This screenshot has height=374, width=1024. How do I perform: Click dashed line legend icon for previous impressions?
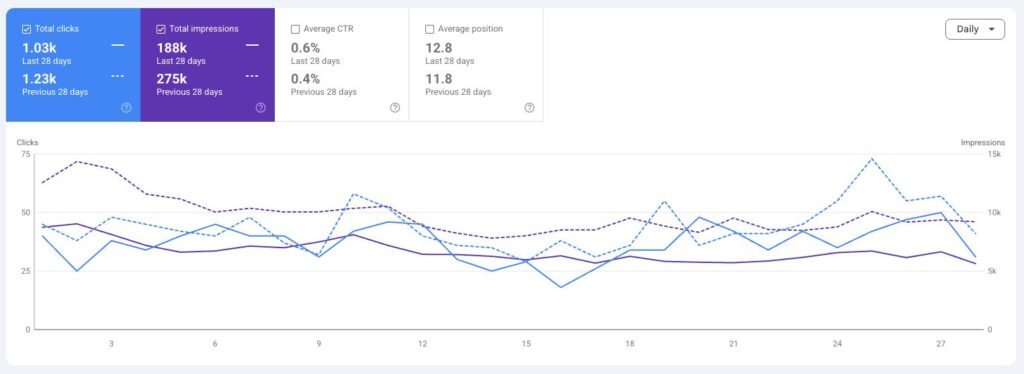click(x=252, y=76)
